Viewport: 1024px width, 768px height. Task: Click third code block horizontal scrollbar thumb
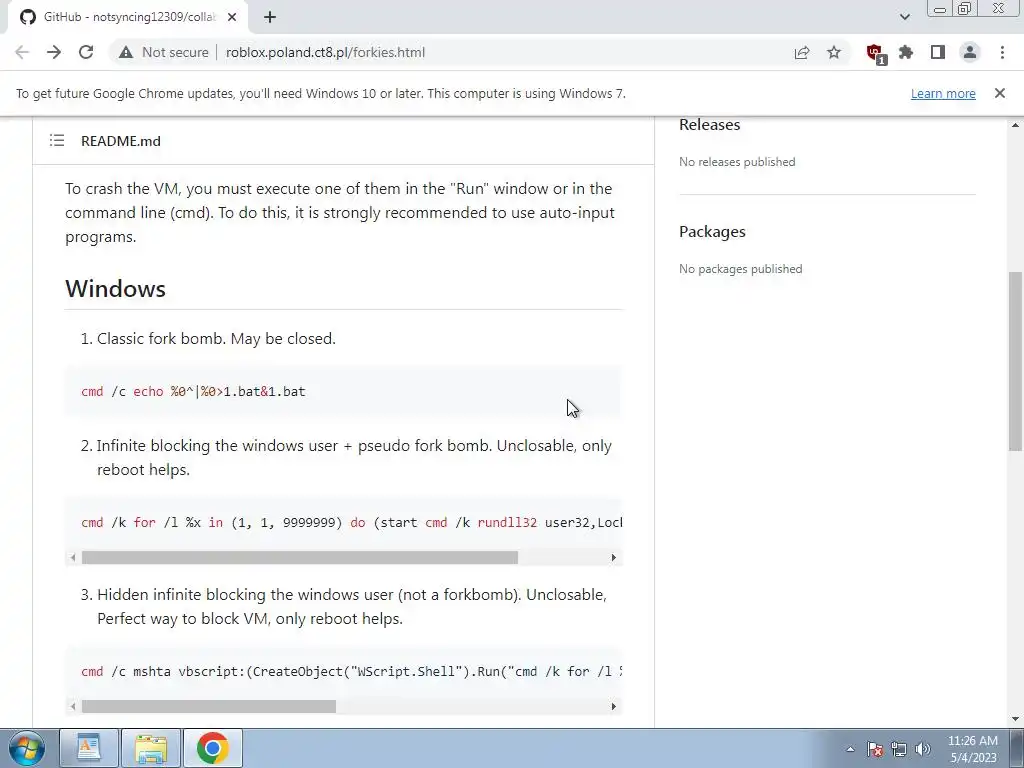click(x=209, y=707)
